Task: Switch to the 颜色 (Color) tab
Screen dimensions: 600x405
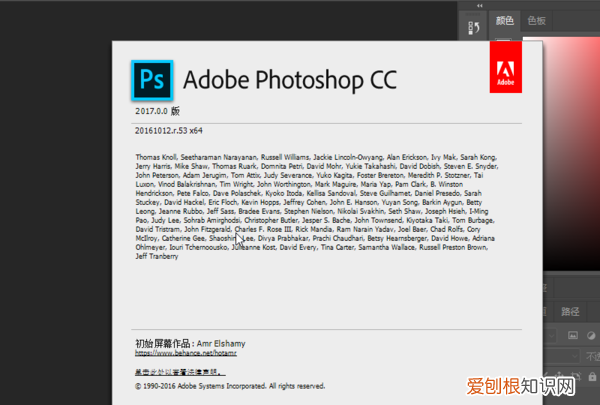Action: pos(506,20)
